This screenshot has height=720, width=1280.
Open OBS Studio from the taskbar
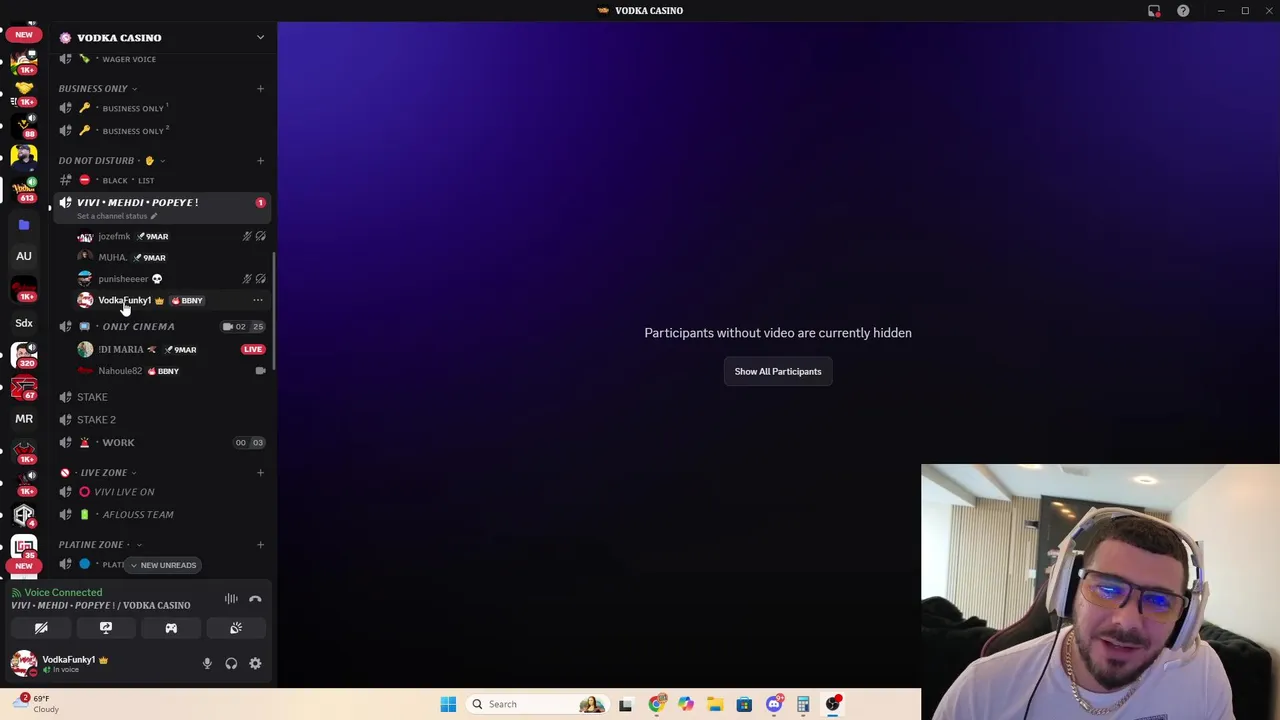832,704
